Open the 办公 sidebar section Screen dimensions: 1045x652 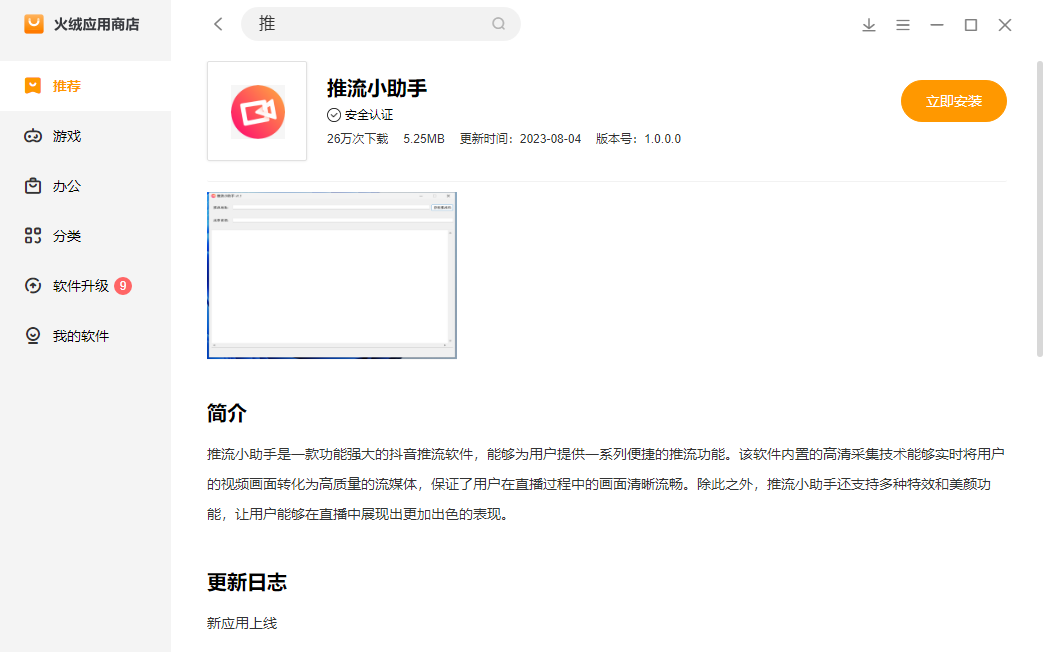85,186
